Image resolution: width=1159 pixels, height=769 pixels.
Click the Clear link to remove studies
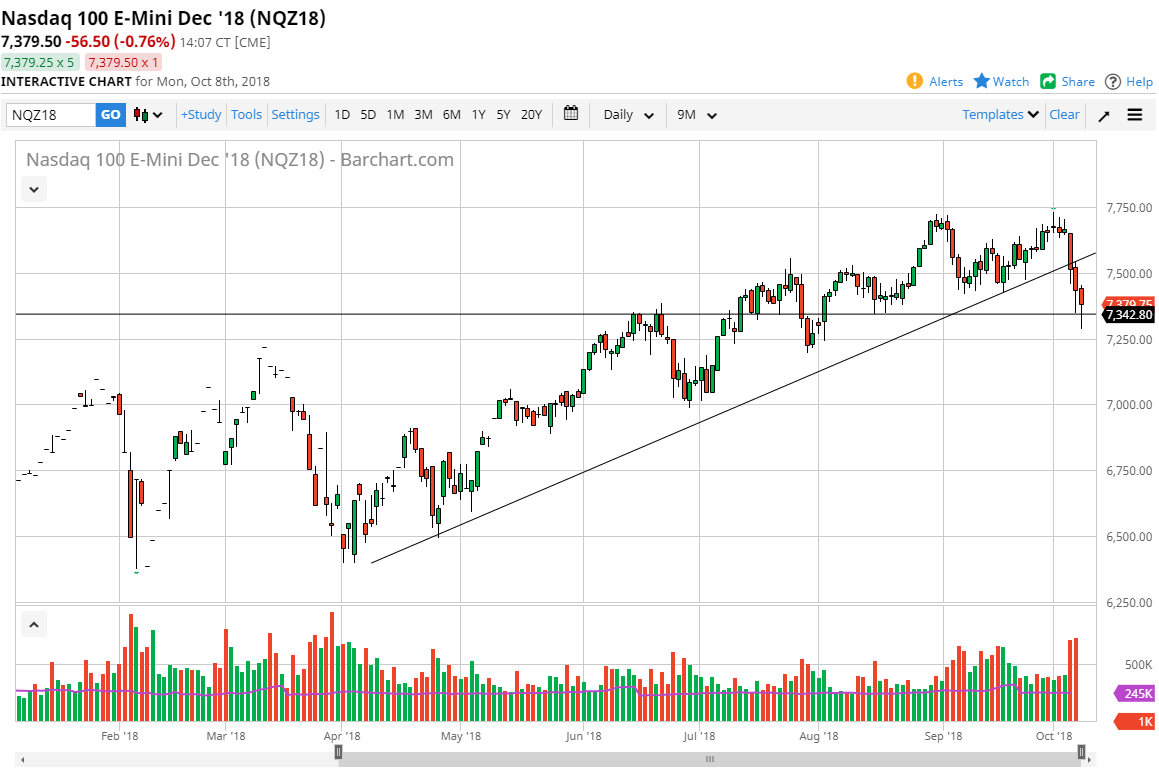click(x=1064, y=114)
